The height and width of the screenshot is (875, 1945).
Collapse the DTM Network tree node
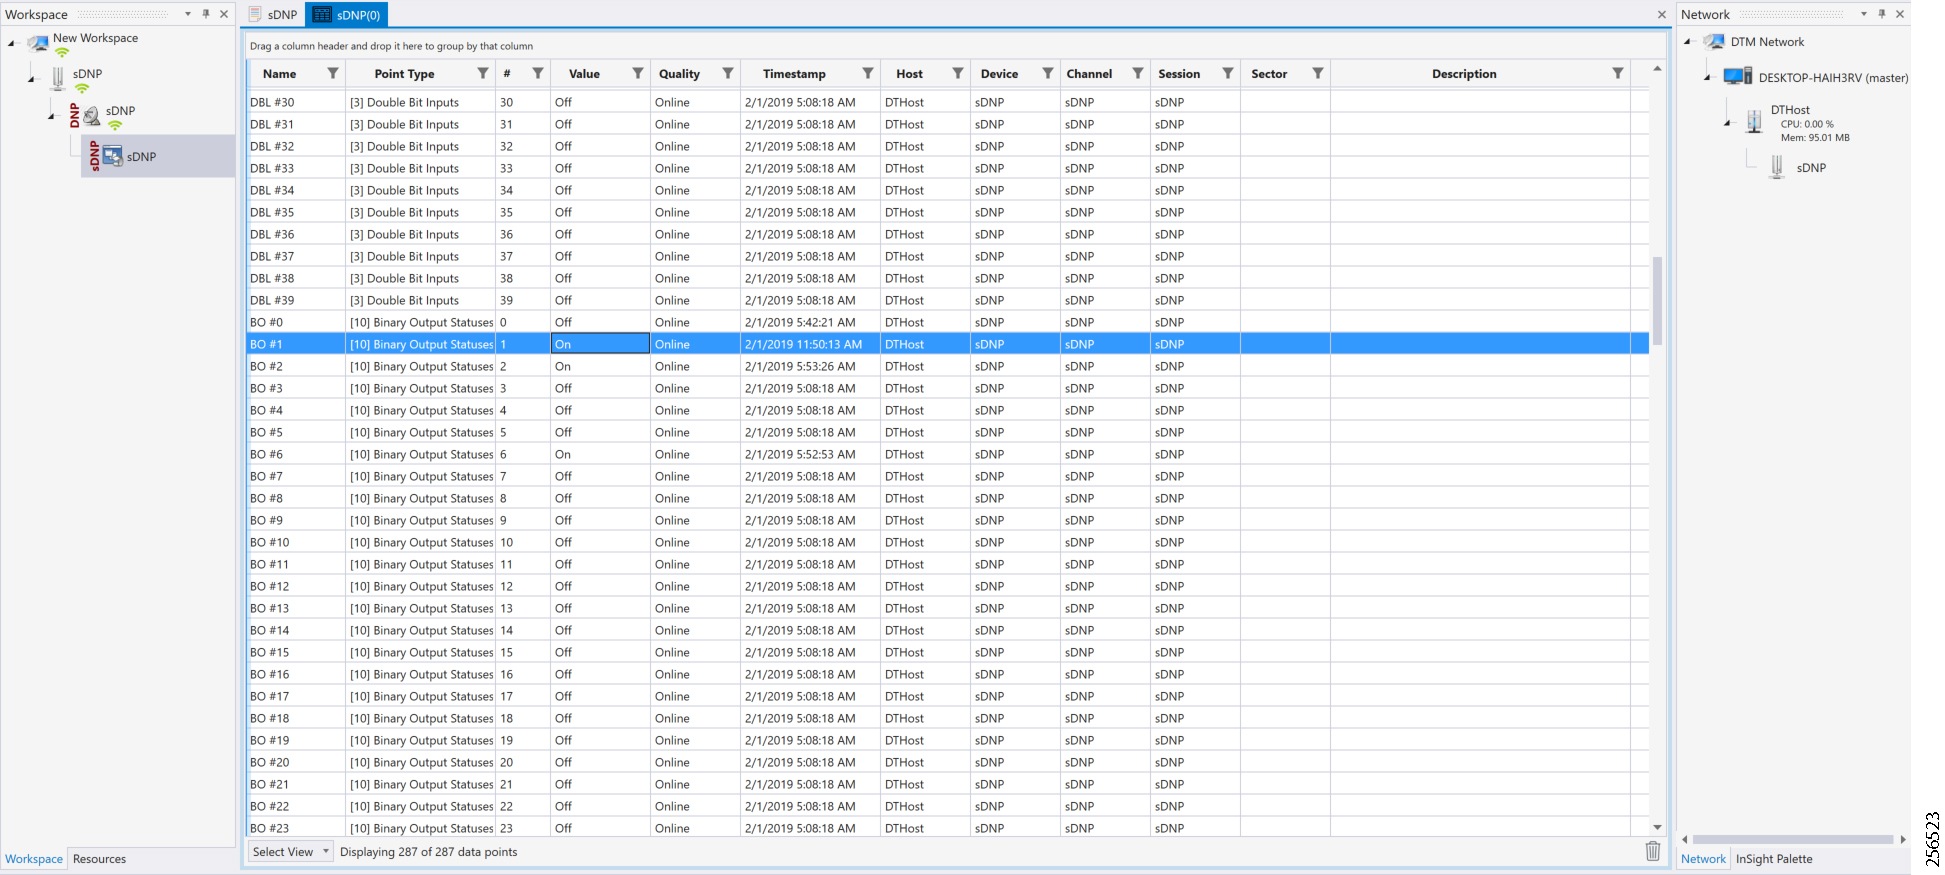1687,42
